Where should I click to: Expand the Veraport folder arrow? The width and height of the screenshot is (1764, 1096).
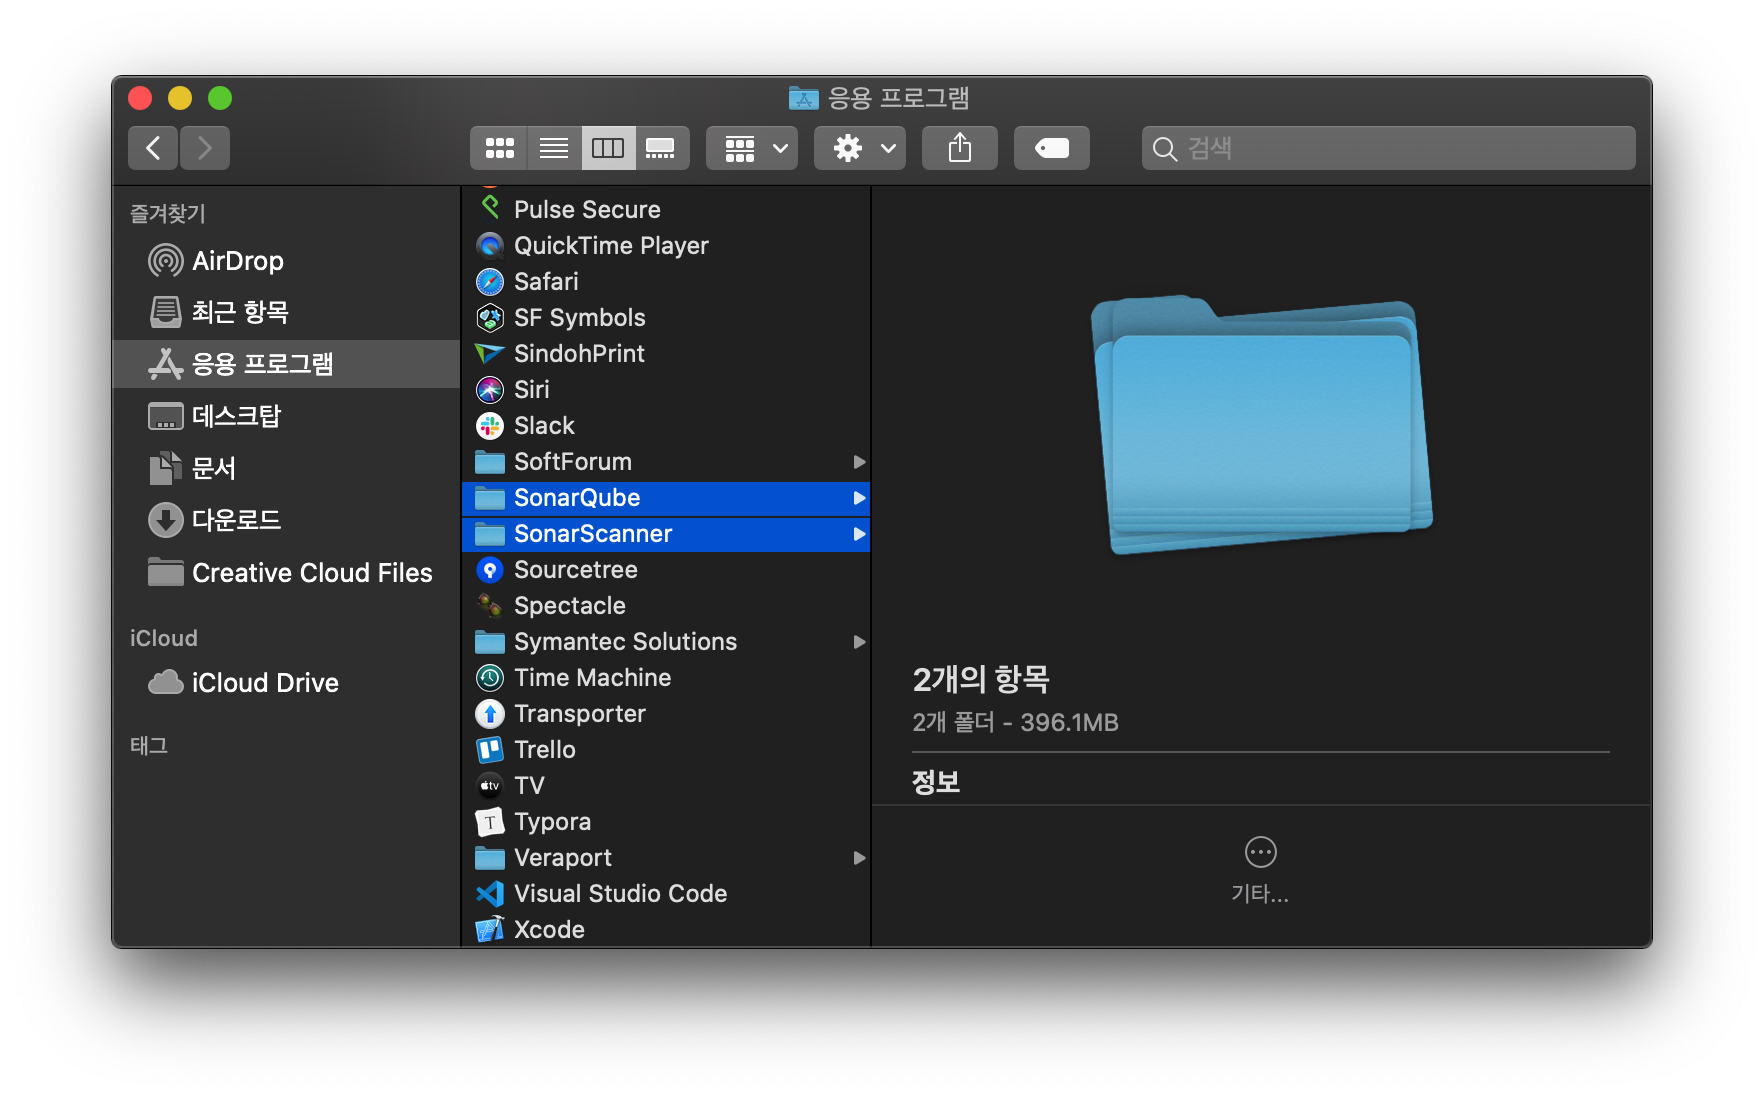(x=858, y=857)
